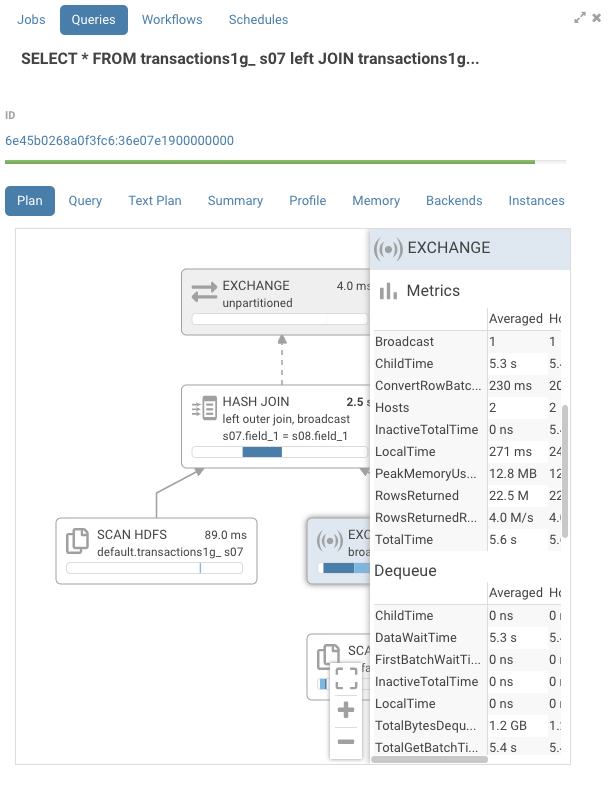Open the Workflows section
Viewport: 612px width, 807px height.
point(172,20)
